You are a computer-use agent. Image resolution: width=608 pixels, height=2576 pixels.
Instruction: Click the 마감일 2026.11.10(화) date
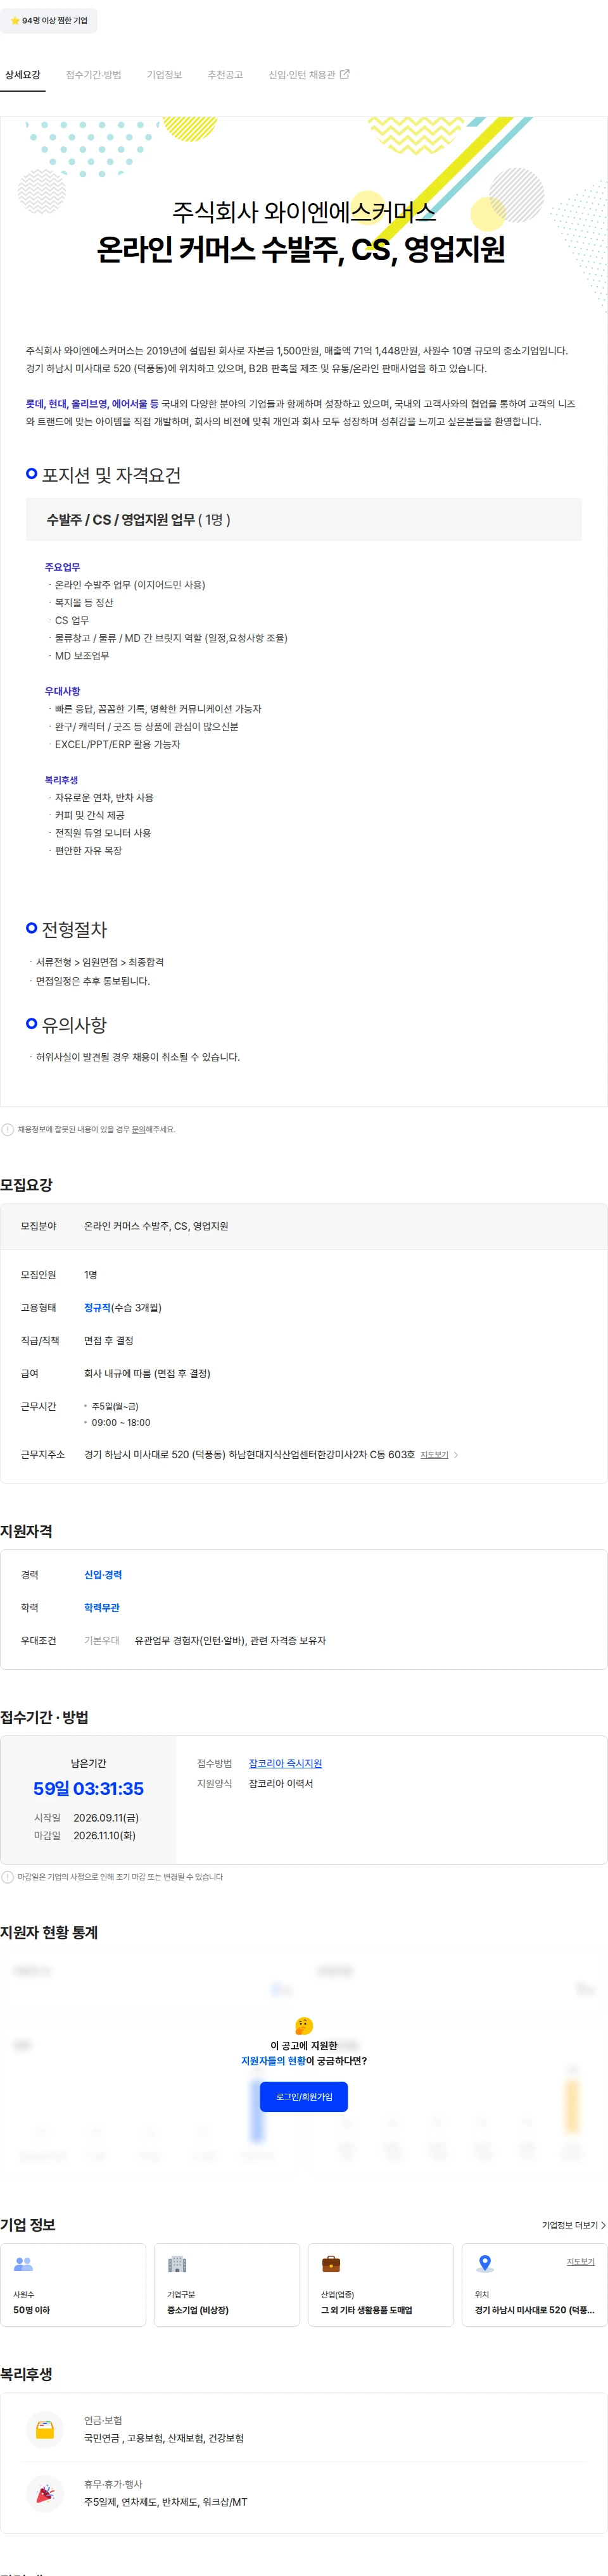(x=105, y=1835)
